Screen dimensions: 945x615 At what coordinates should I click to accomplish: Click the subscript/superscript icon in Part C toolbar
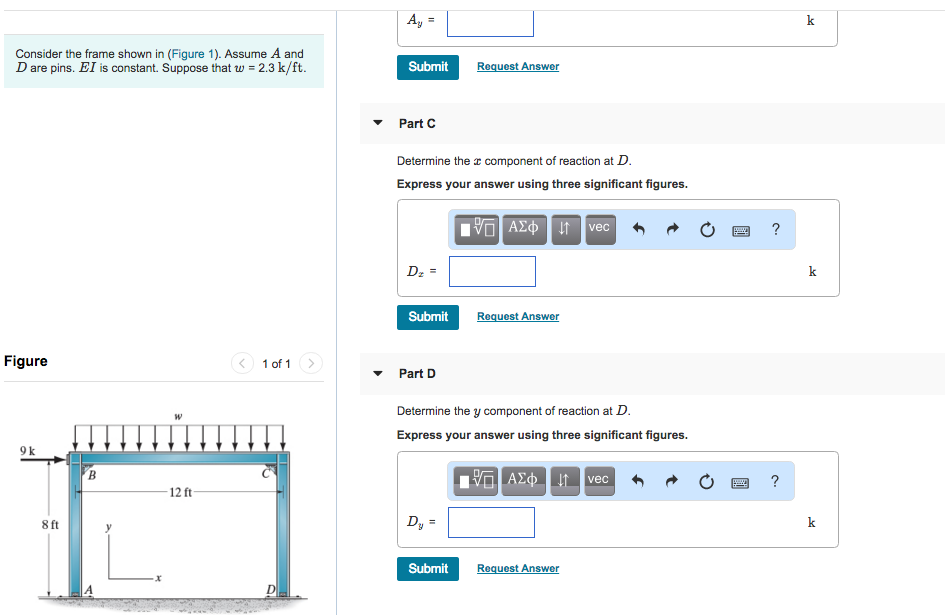pyautogui.click(x=565, y=229)
